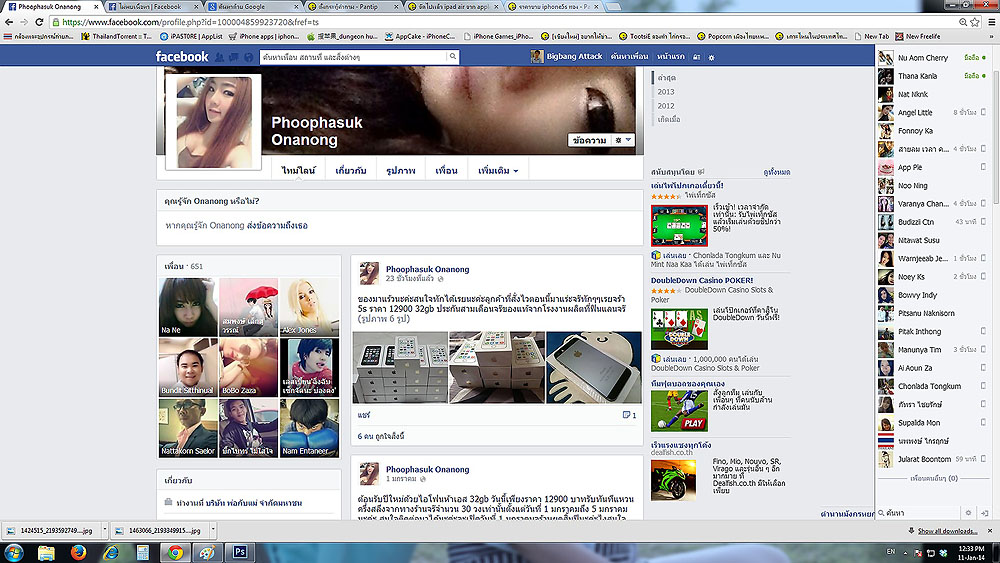Click the Bigbang Attack profile link

tap(566, 56)
